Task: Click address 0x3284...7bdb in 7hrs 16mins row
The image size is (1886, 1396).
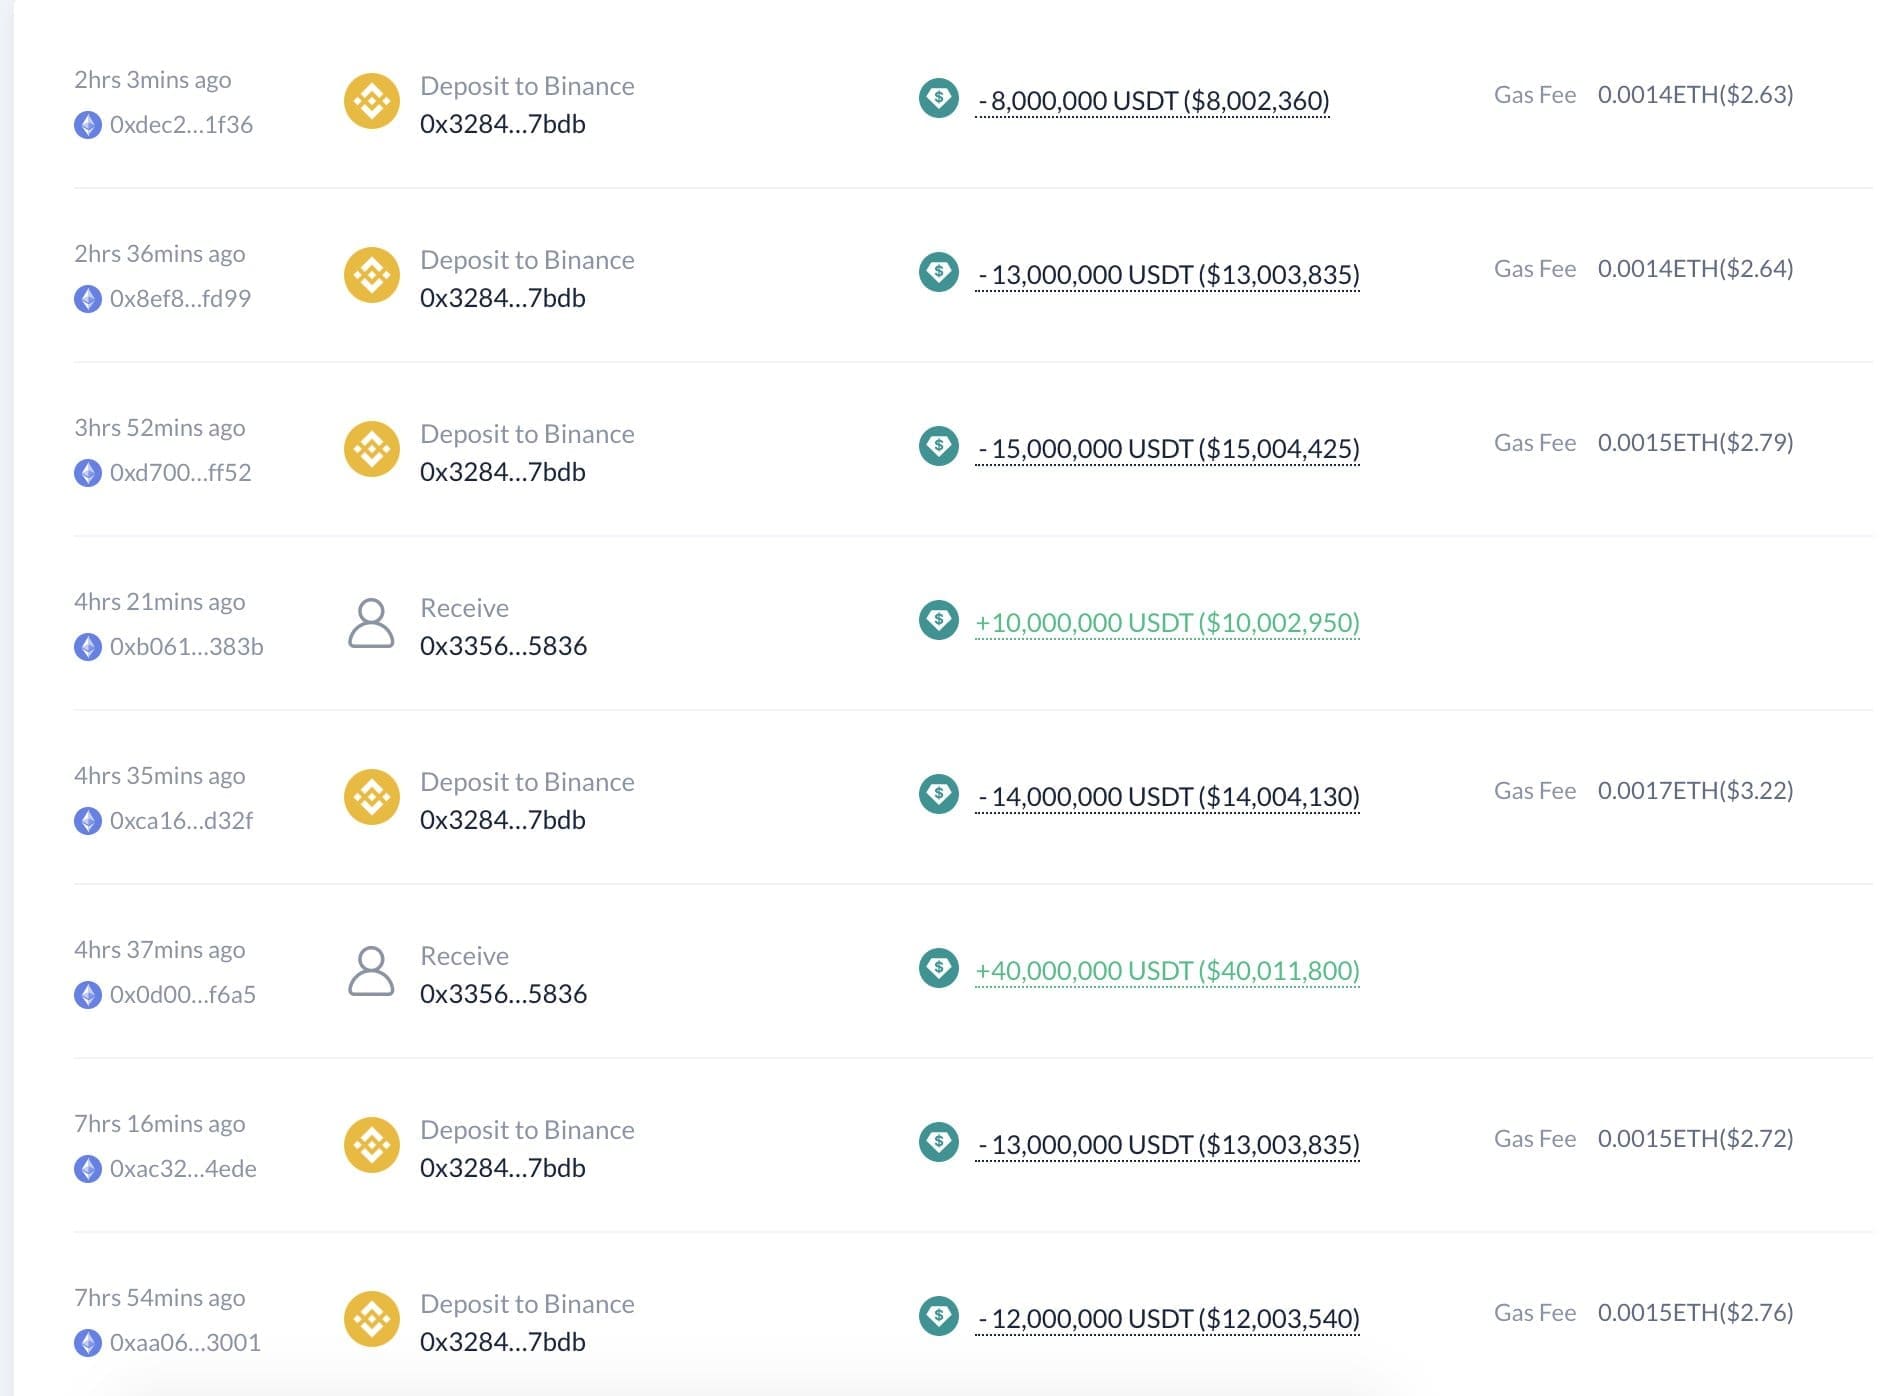Action: (503, 1168)
